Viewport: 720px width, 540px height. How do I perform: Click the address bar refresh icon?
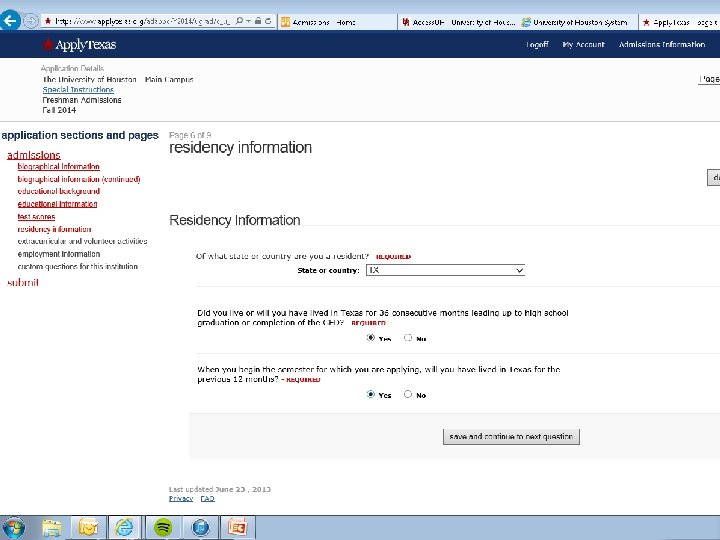[x=268, y=21]
